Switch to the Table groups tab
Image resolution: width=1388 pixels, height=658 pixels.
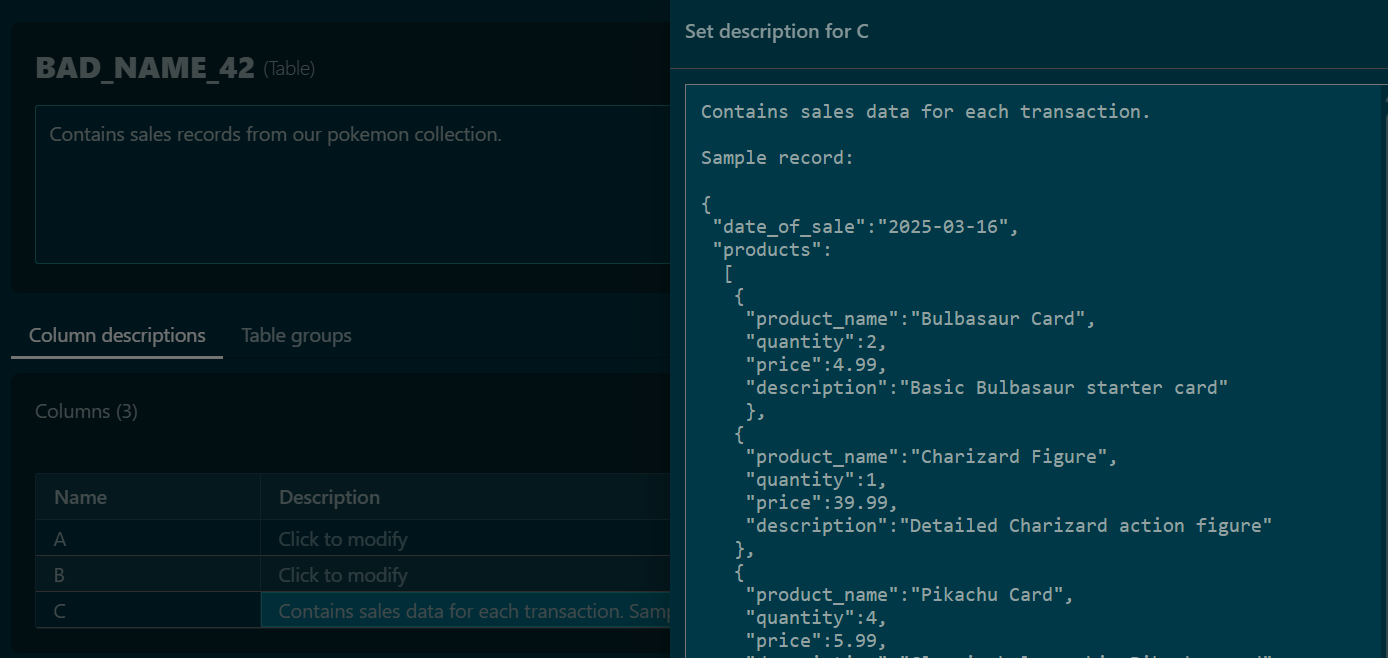tap(296, 336)
